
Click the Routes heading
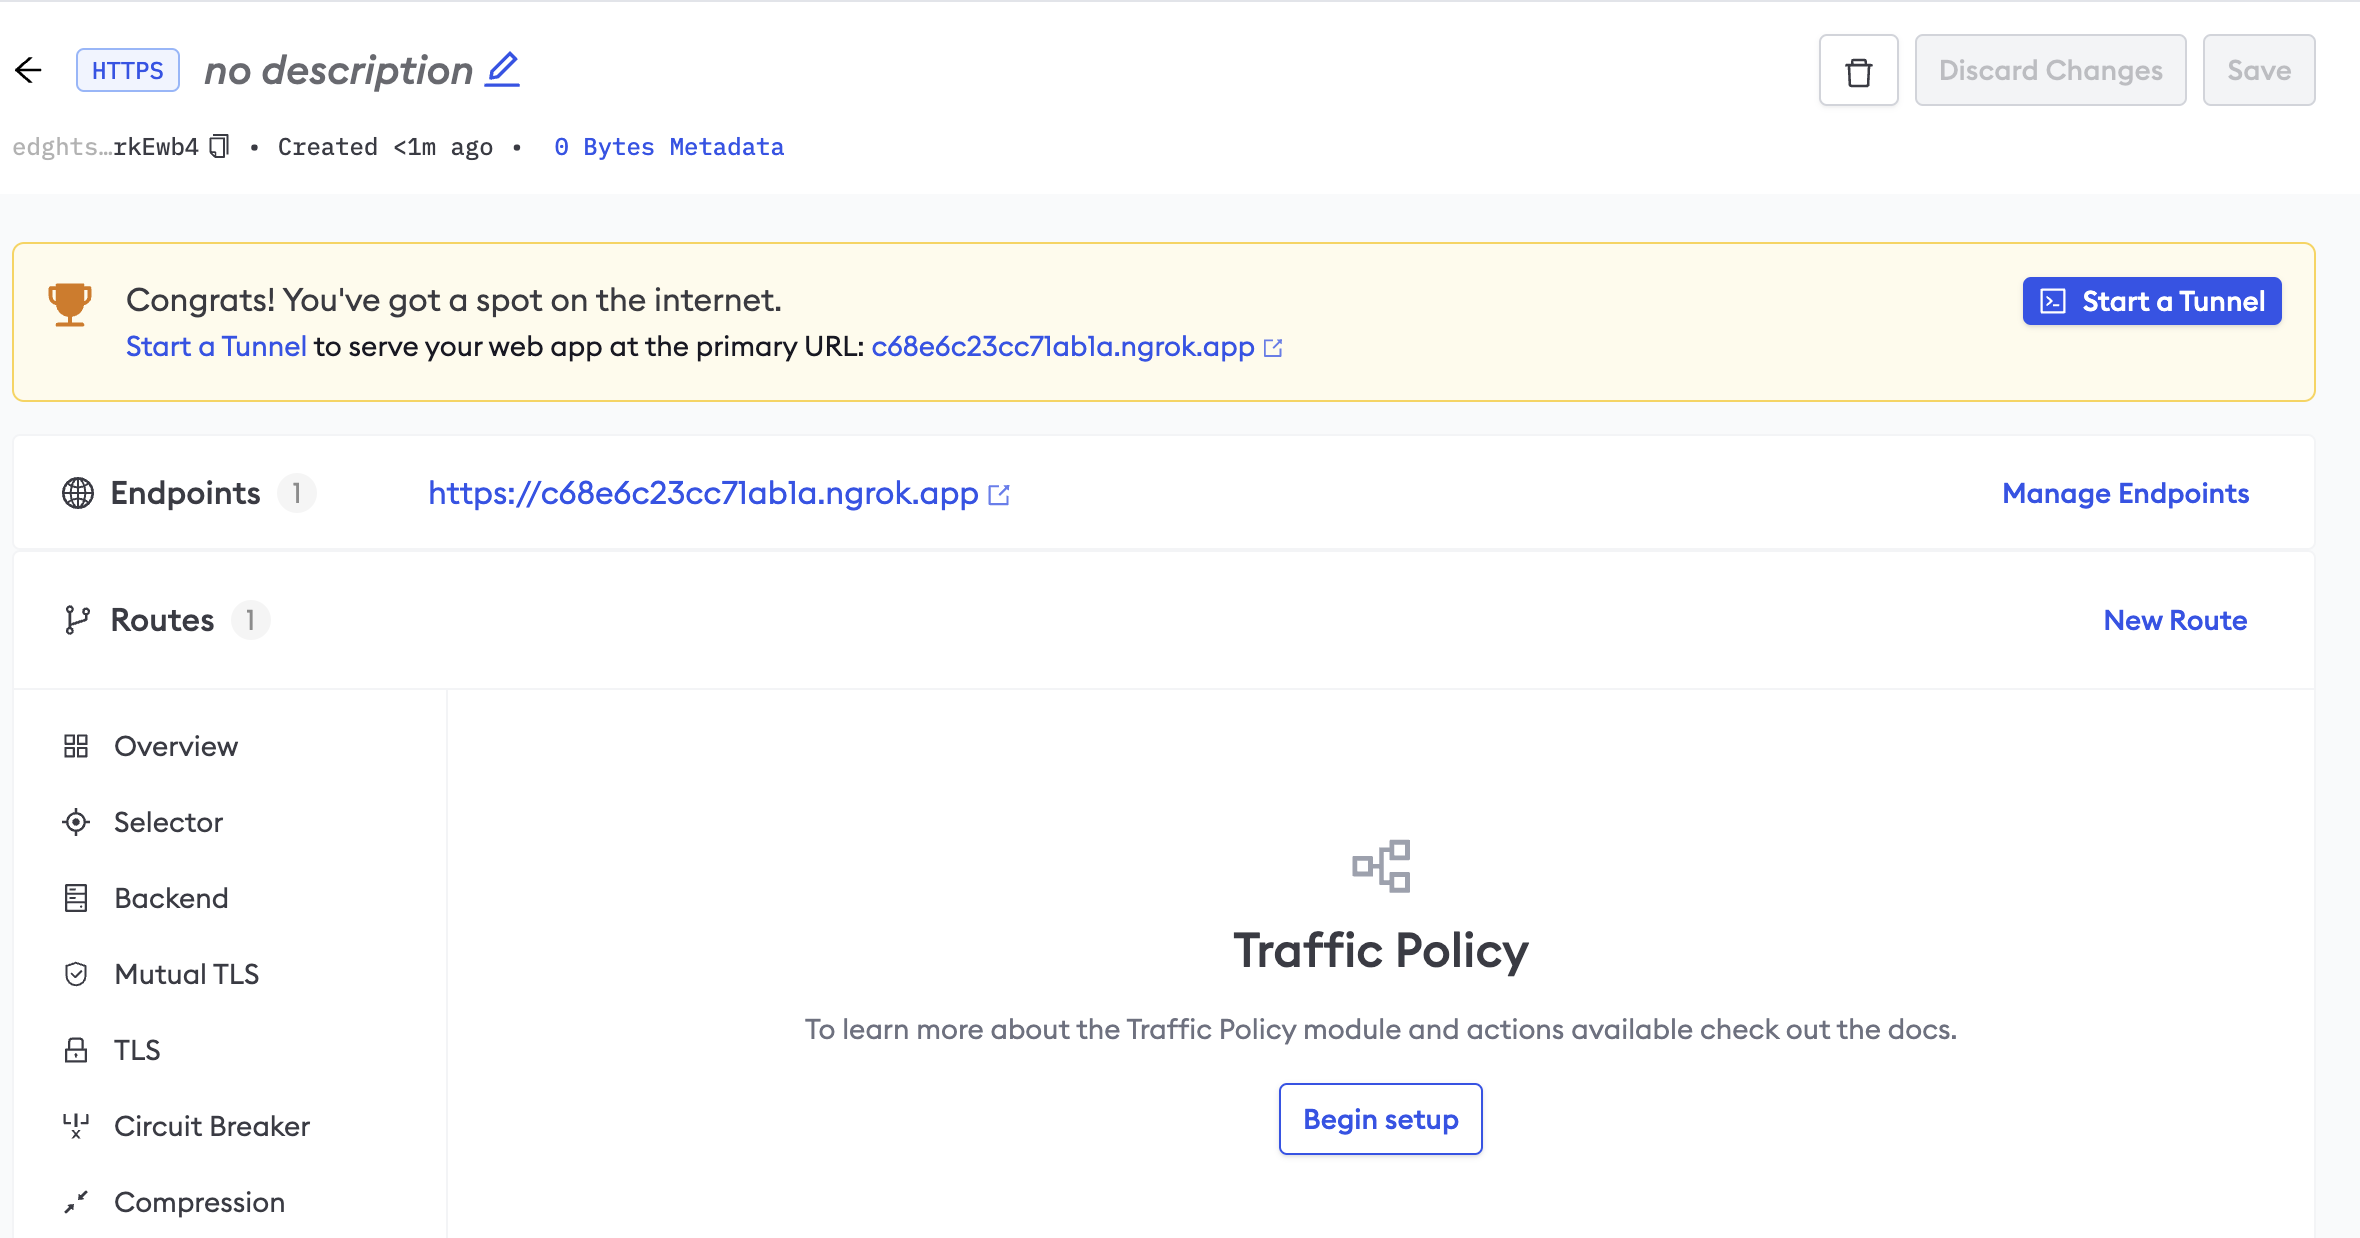click(162, 620)
